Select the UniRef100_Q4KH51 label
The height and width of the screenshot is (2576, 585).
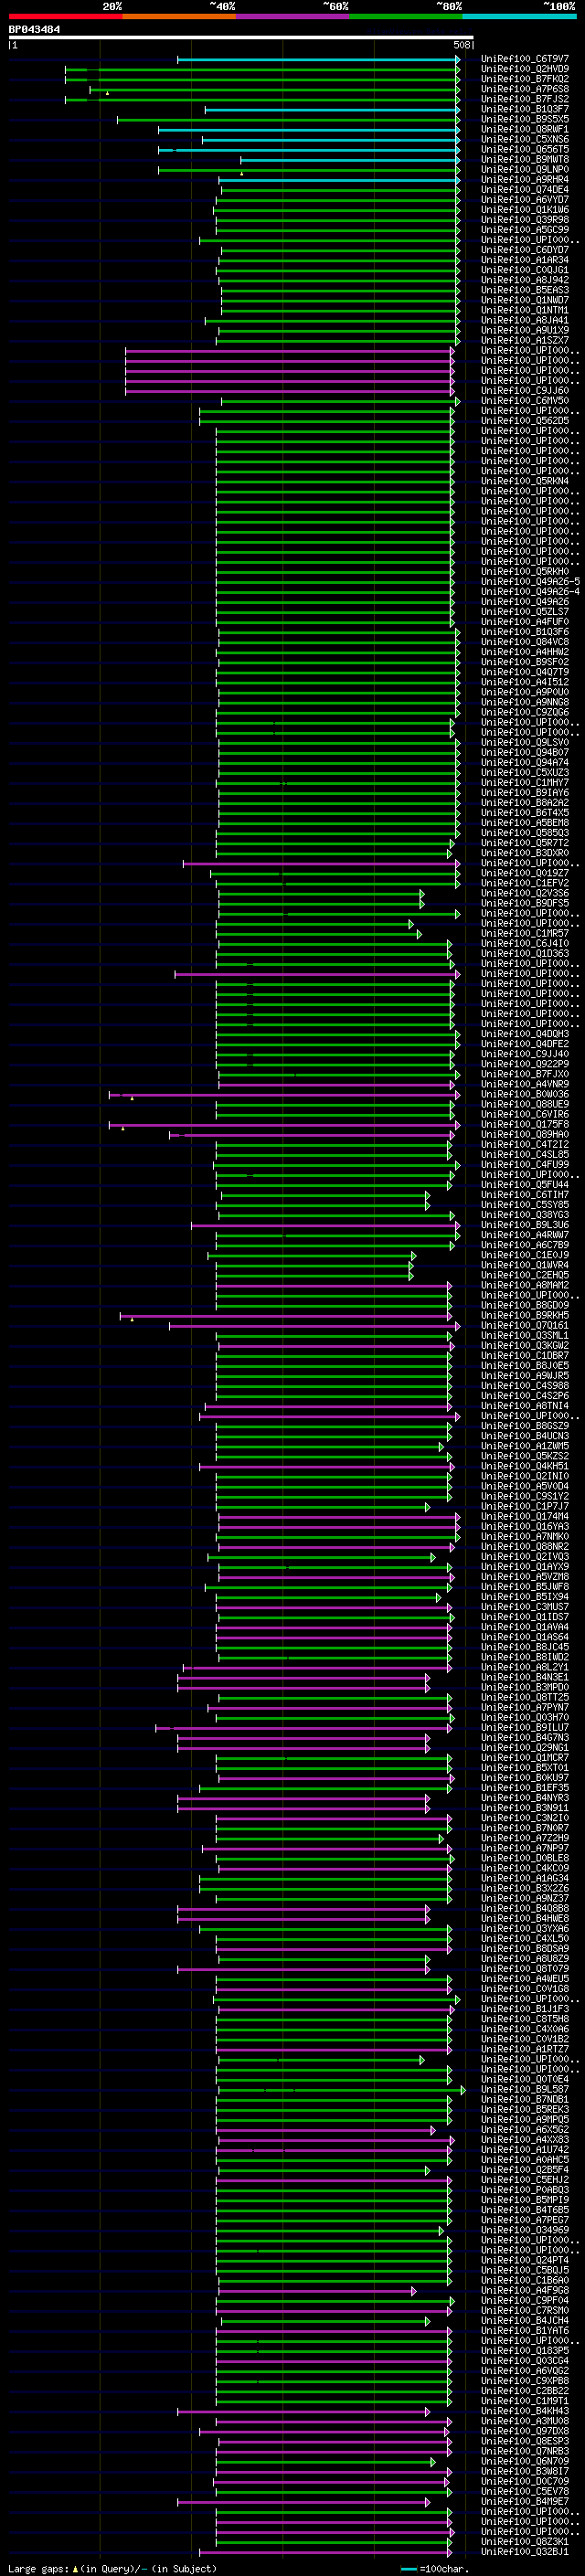(525, 1467)
